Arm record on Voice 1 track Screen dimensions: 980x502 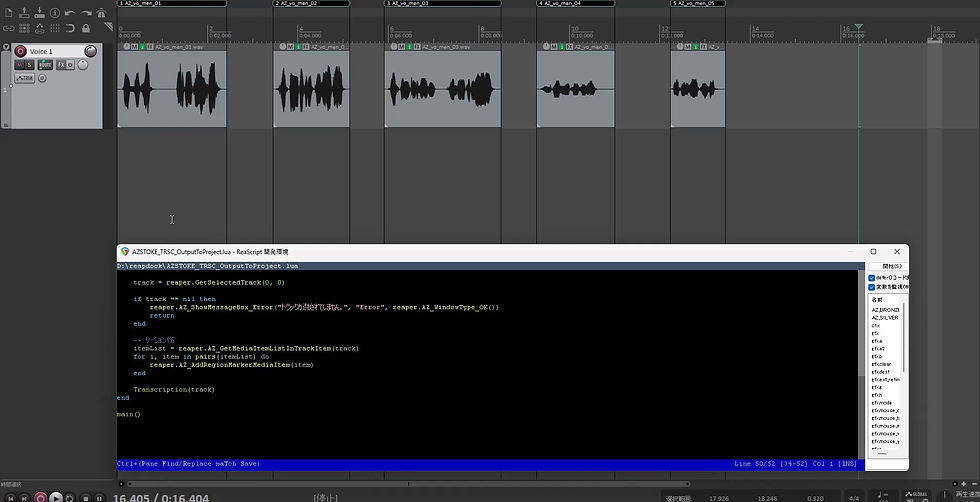[19, 51]
